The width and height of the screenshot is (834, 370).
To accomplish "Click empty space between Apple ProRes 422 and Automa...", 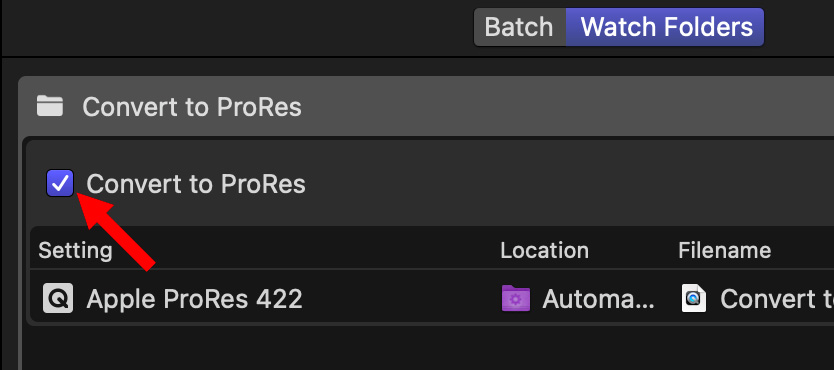I will [400, 299].
